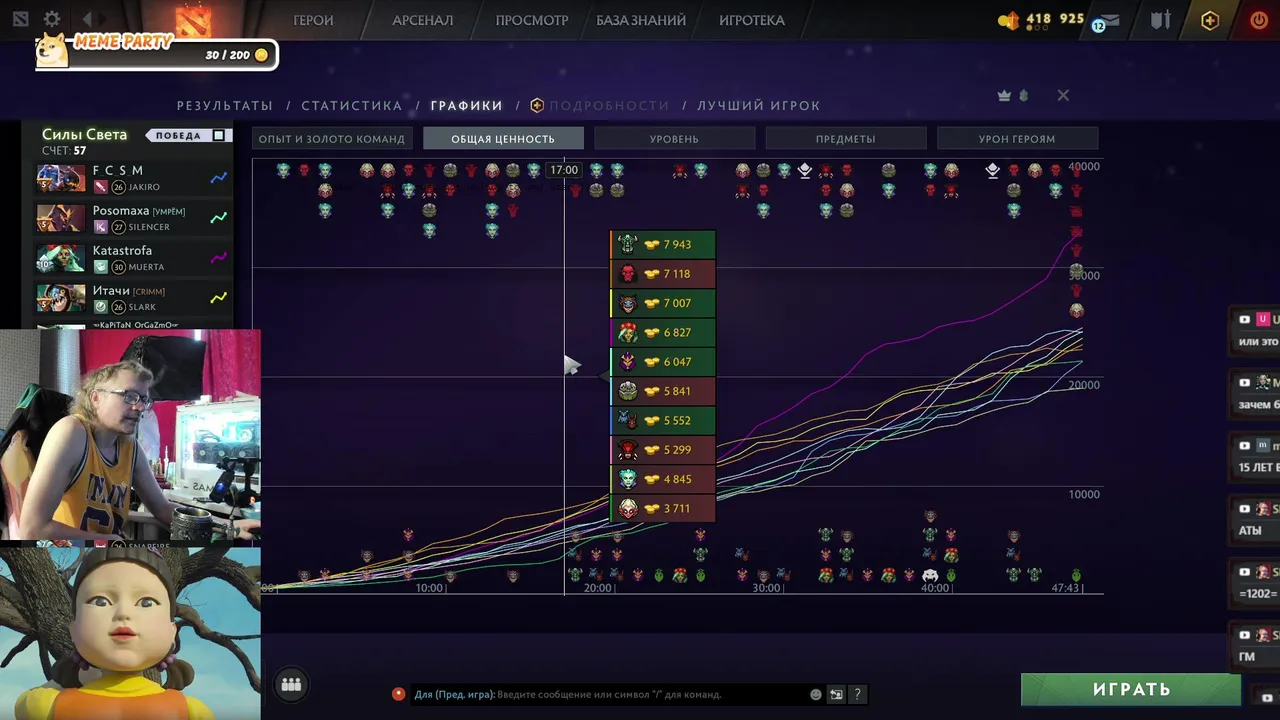Click the 7 943 net worth row
Image resolution: width=1280 pixels, height=720 pixels.
663,244
